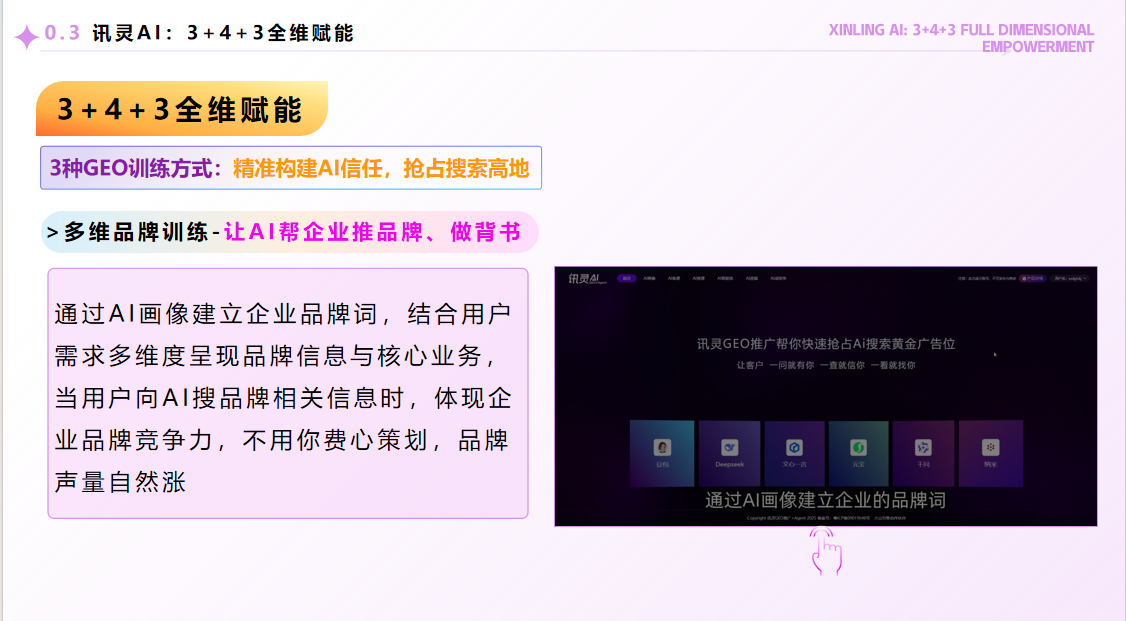Click the orange 3+4+3全维赋能 title banner
This screenshot has height=621, width=1126.
point(182,108)
